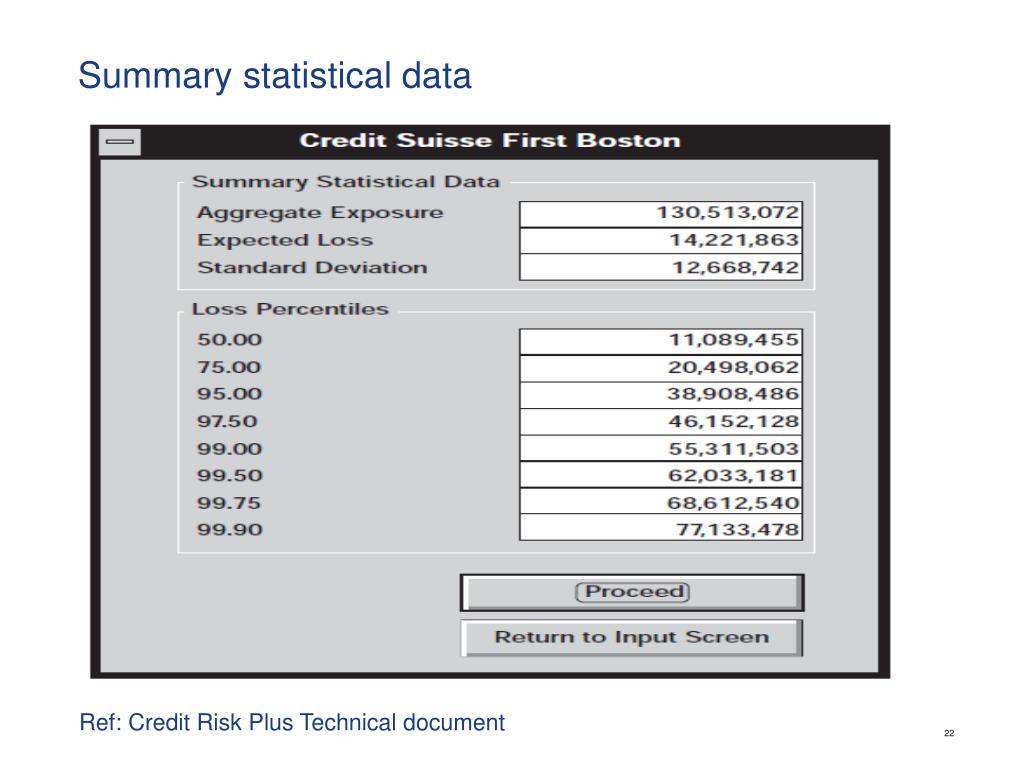This screenshot has width=1024, height=768.
Task: Select the Expected Loss field 14,221,863
Action: pos(661,240)
